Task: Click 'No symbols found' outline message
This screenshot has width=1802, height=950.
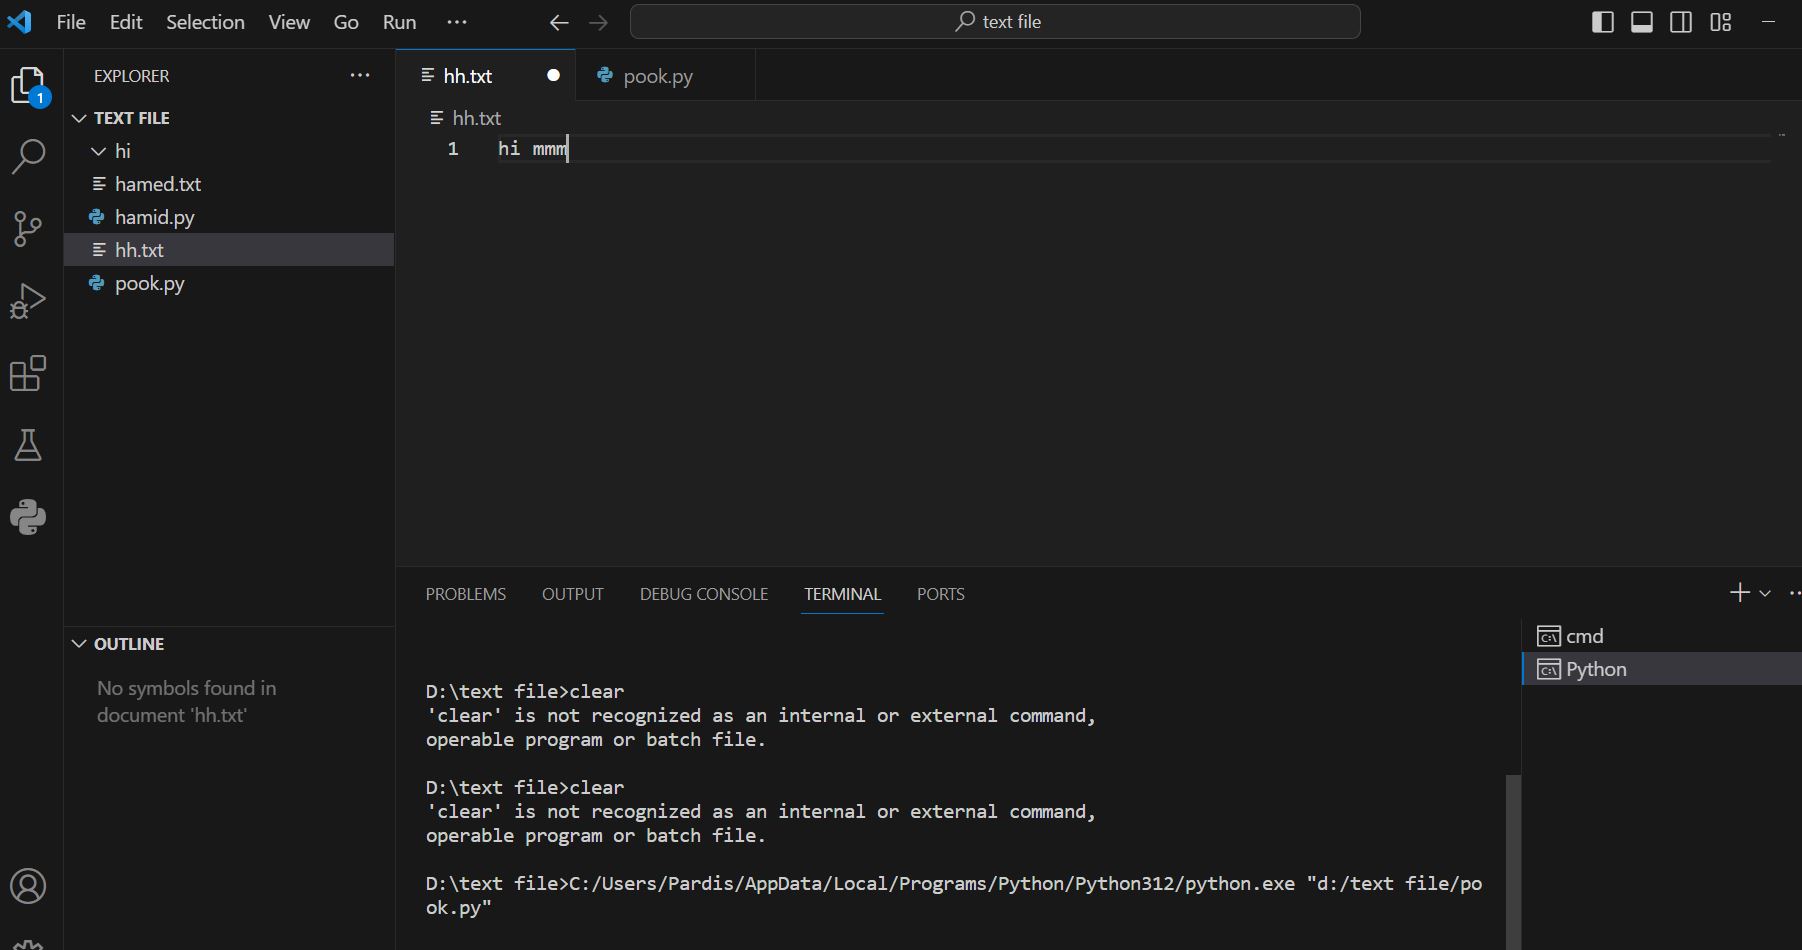Action: [x=187, y=701]
